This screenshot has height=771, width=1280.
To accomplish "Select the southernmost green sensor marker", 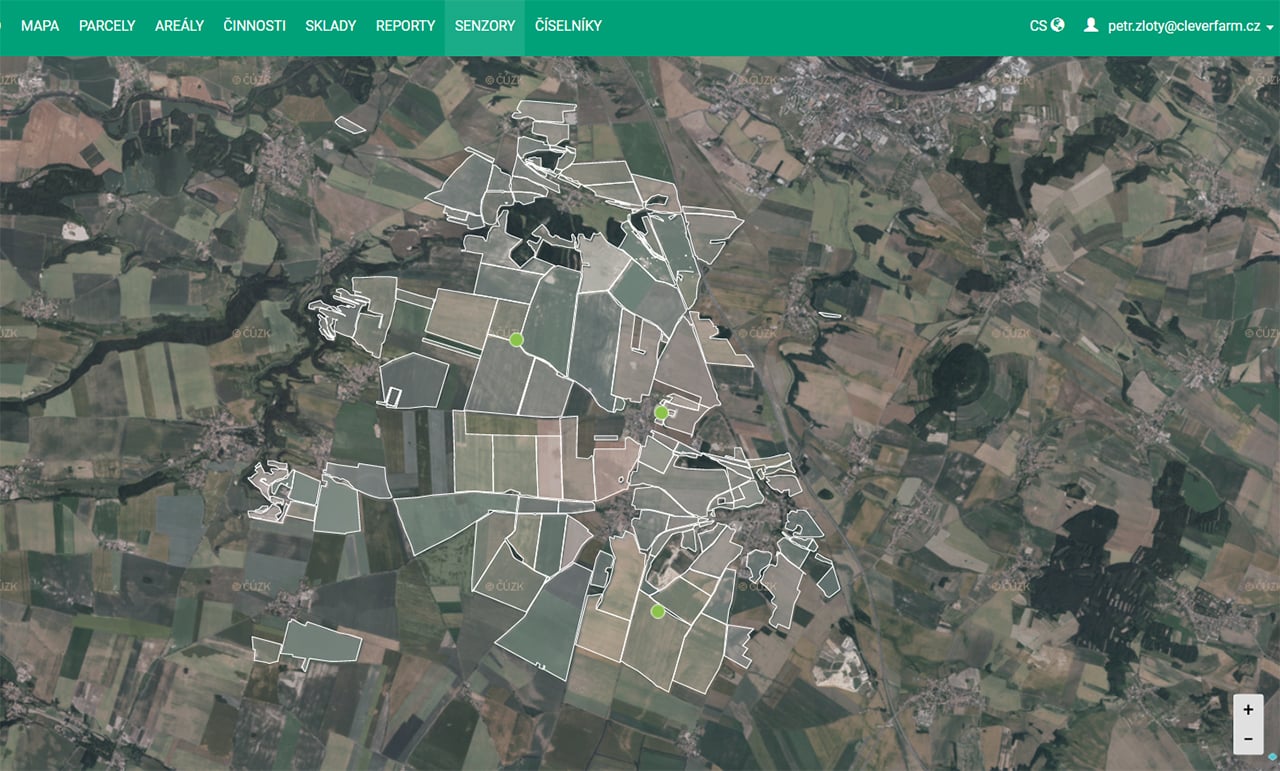I will [x=658, y=611].
